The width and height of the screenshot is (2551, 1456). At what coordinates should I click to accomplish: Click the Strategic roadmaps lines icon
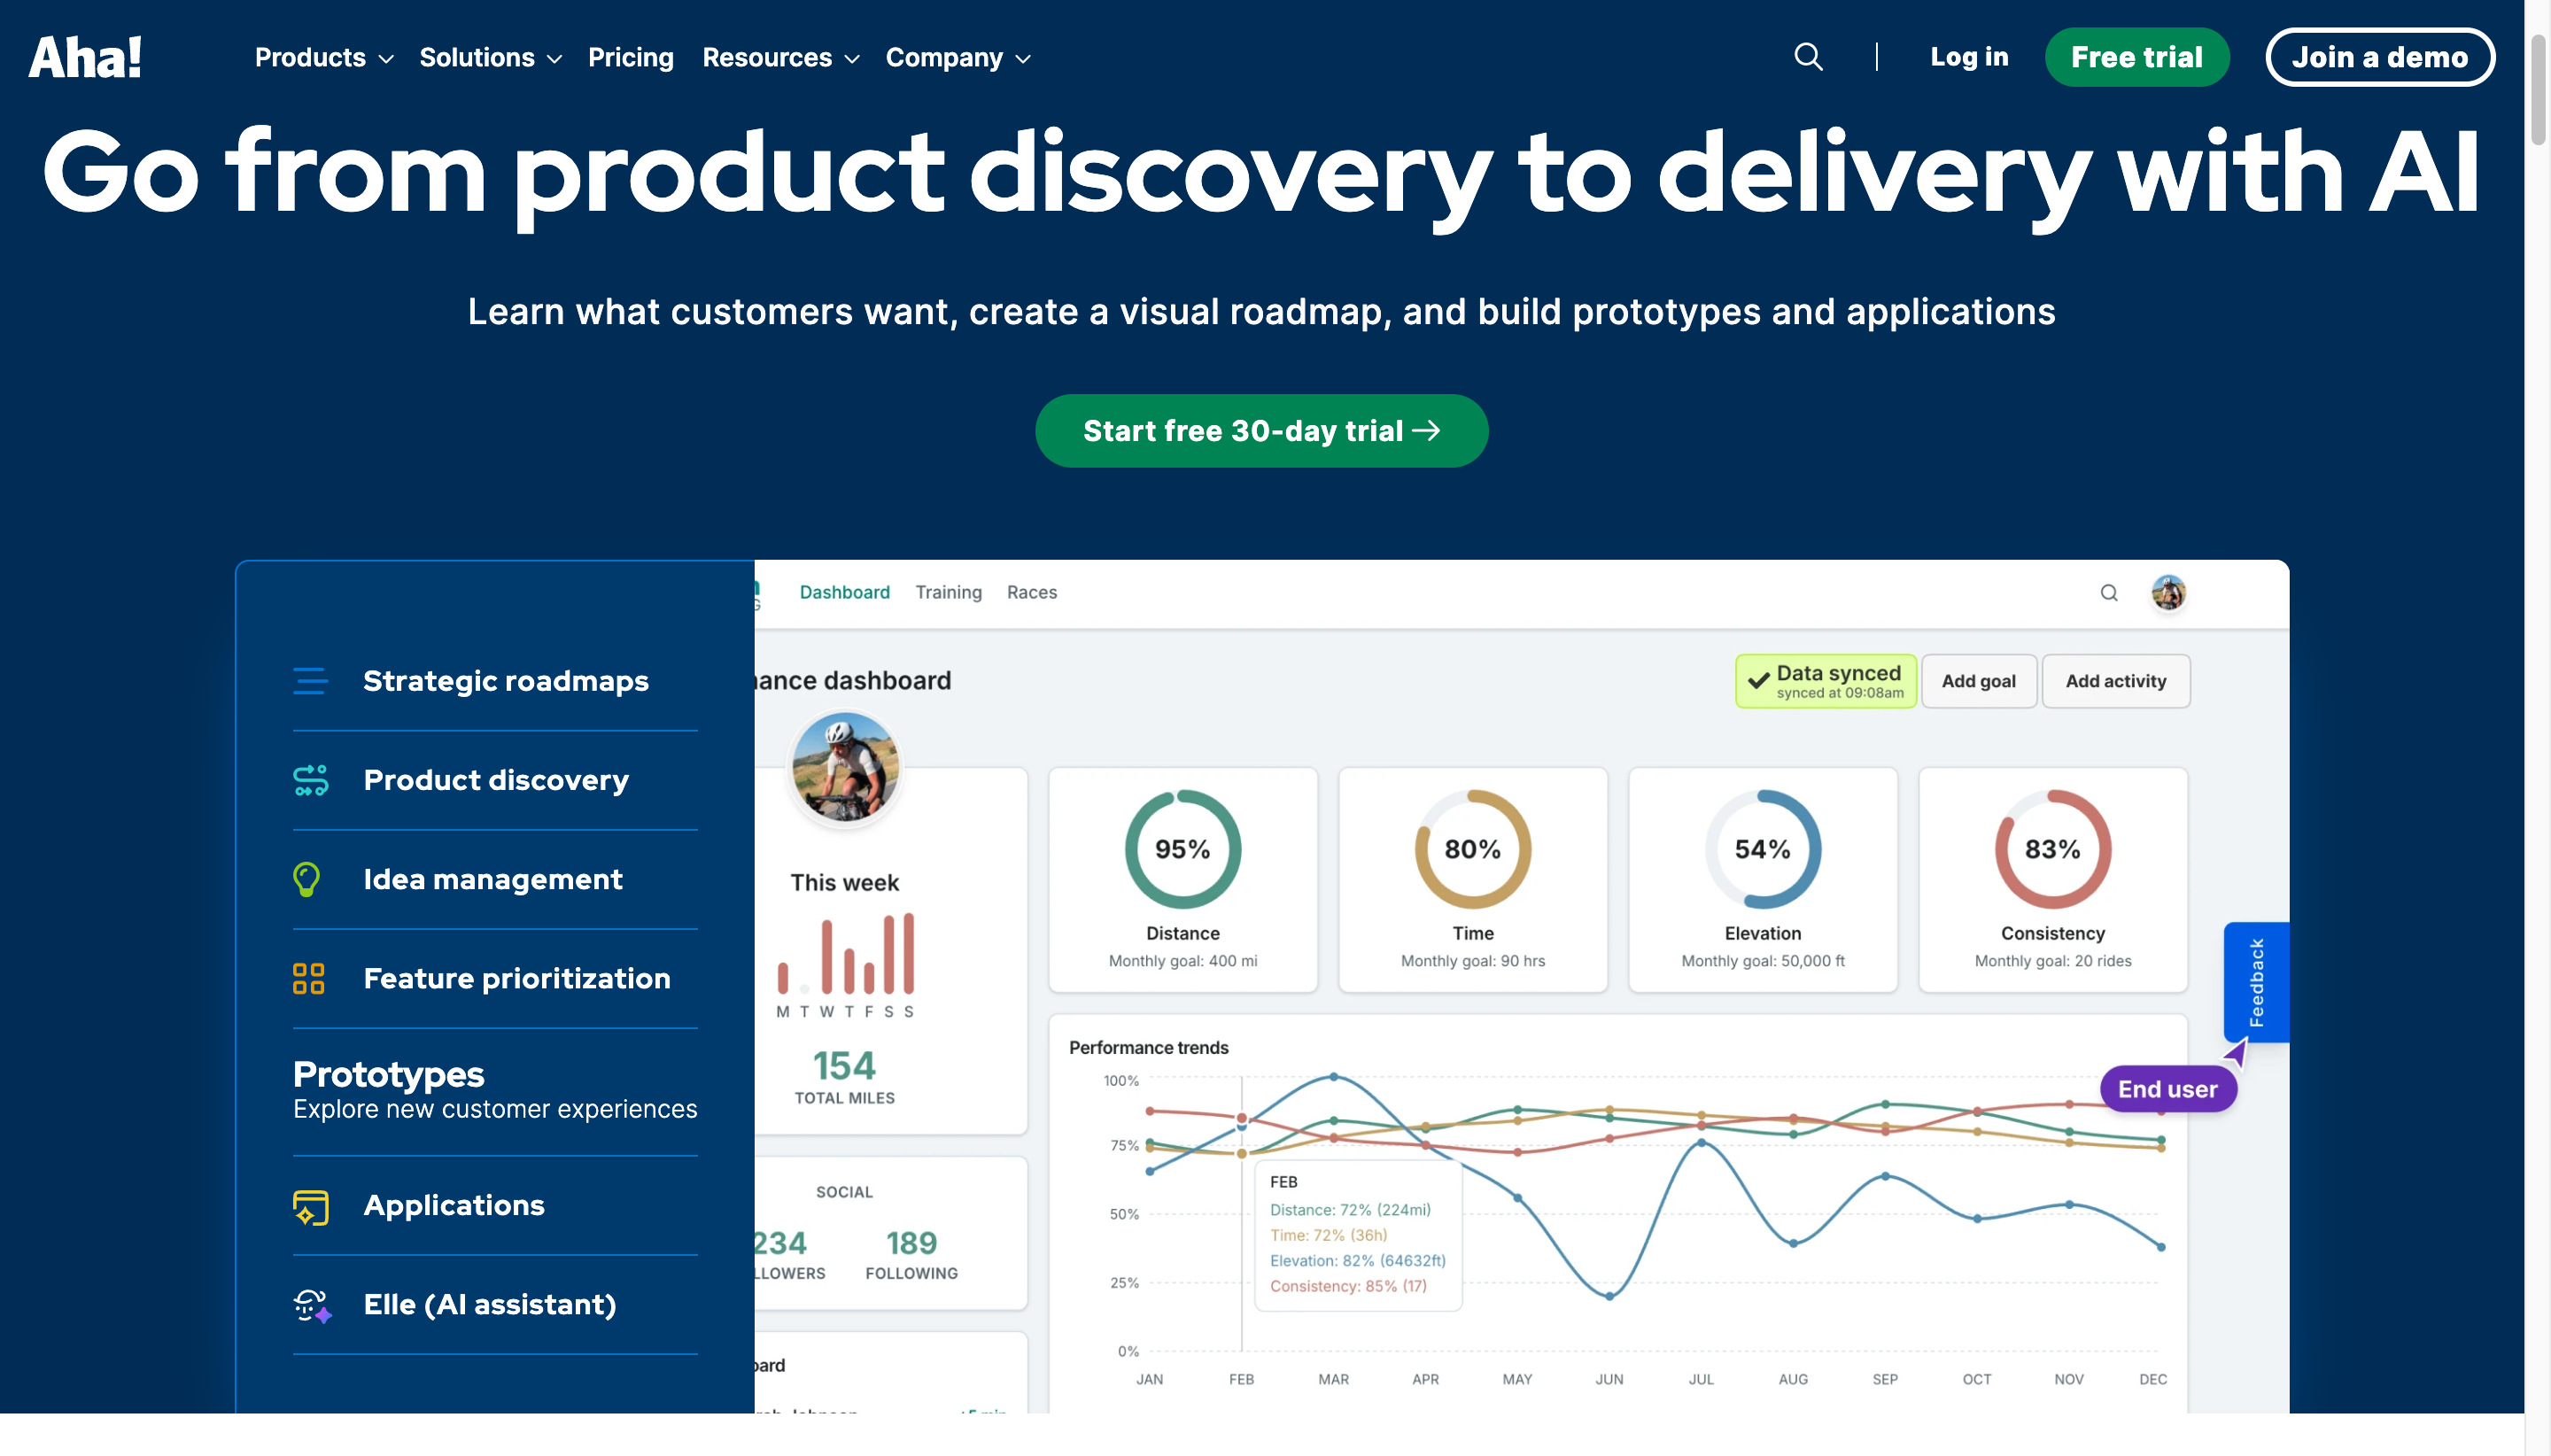310,681
